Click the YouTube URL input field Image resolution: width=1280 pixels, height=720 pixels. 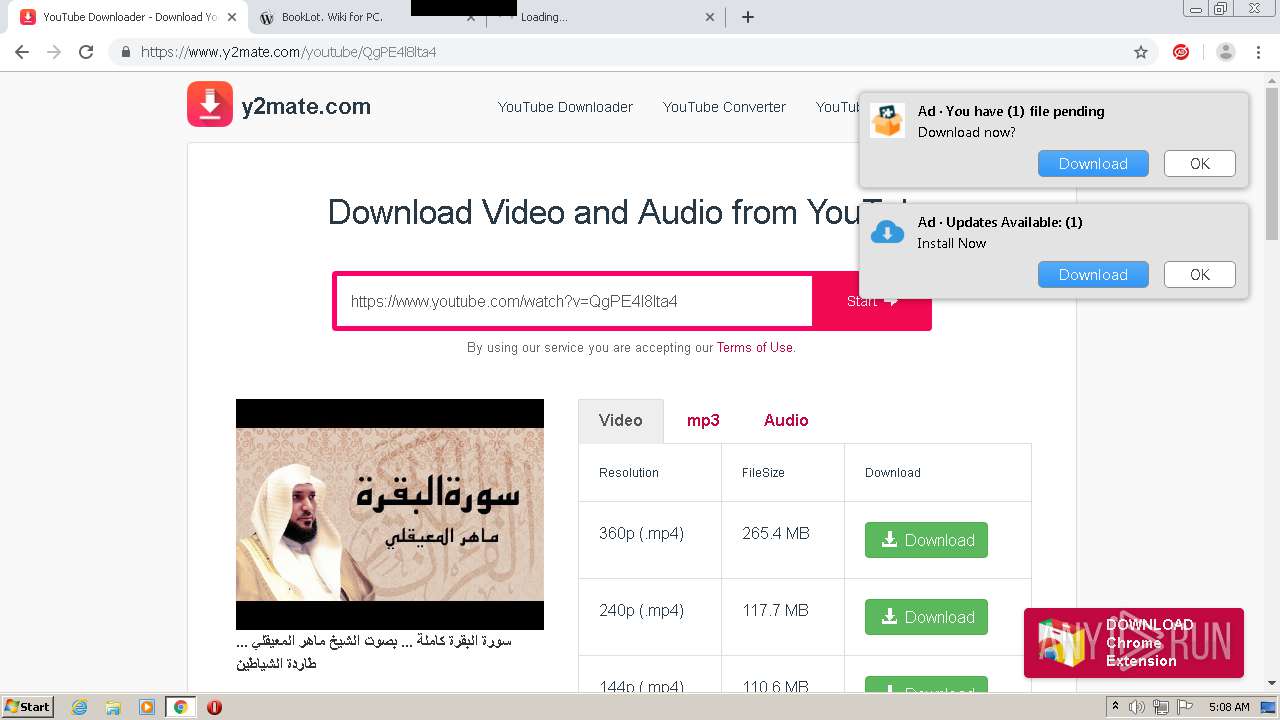tap(574, 301)
